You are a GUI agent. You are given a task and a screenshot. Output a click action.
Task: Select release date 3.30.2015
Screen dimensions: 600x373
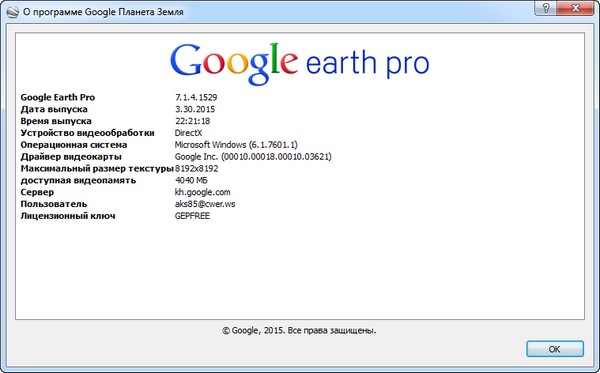pyautogui.click(x=195, y=109)
